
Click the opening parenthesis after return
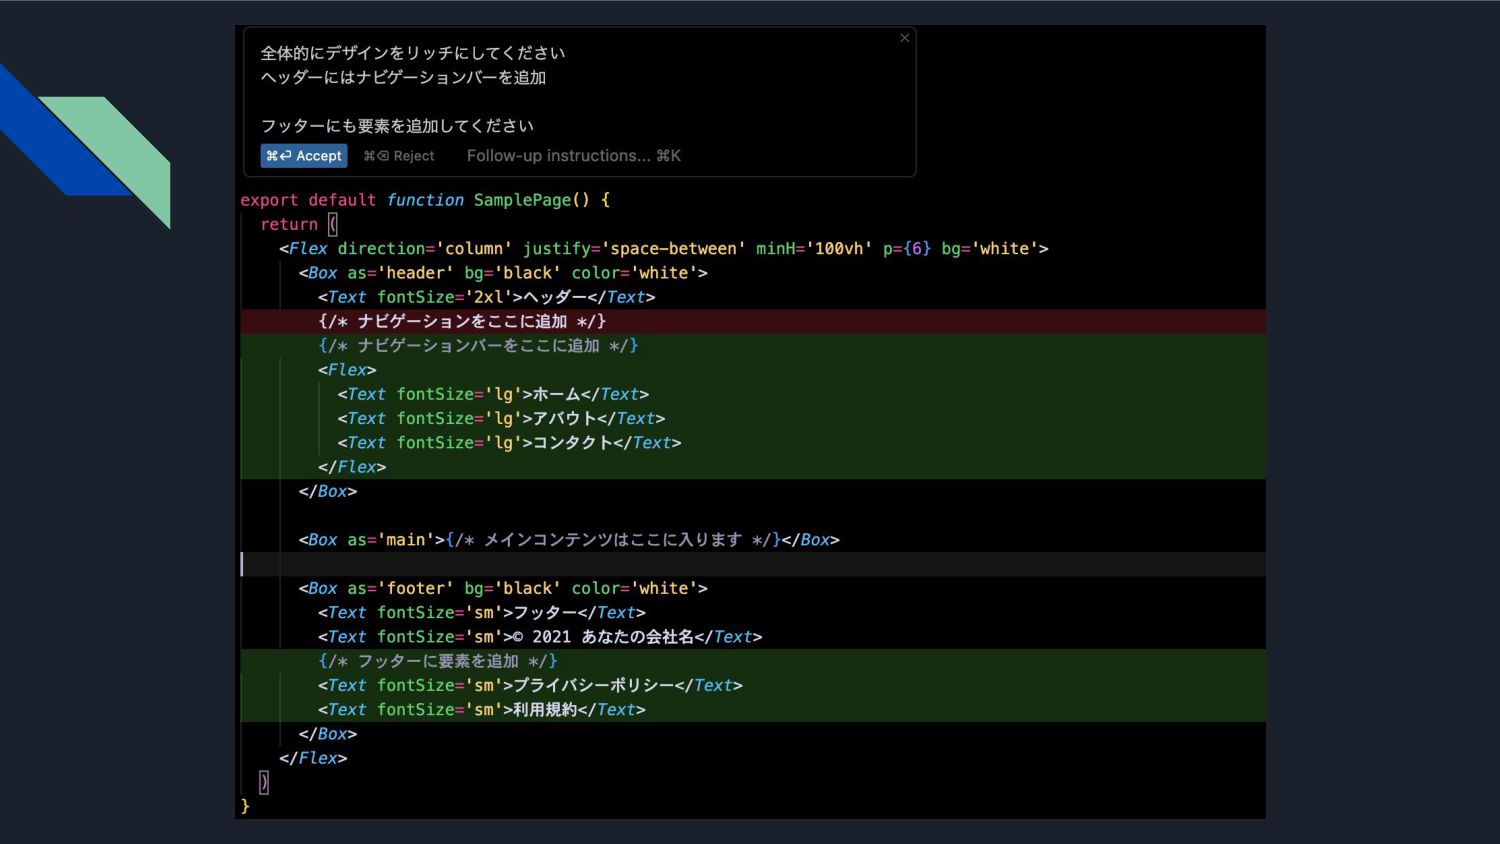click(333, 225)
